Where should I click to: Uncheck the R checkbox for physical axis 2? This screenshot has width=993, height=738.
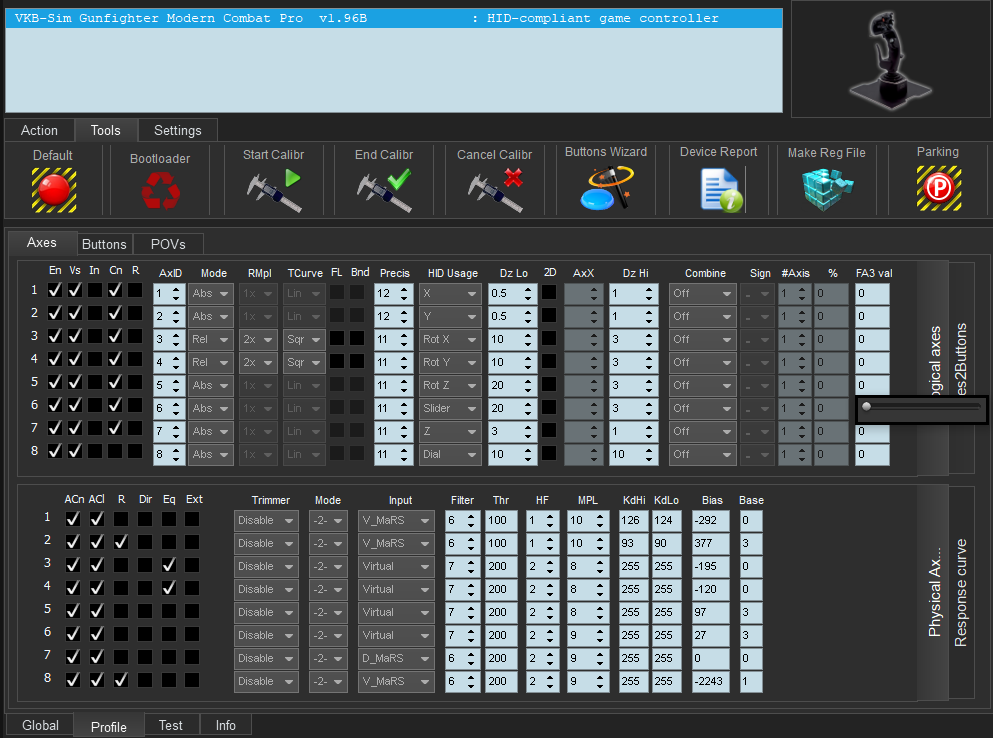(x=121, y=542)
